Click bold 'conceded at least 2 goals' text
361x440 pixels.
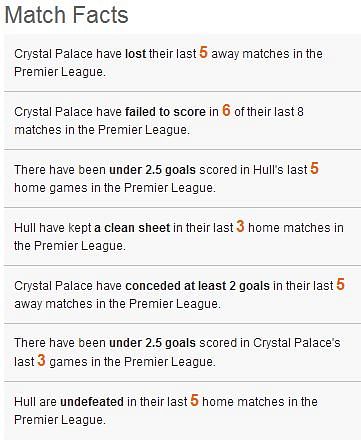click(x=197, y=286)
